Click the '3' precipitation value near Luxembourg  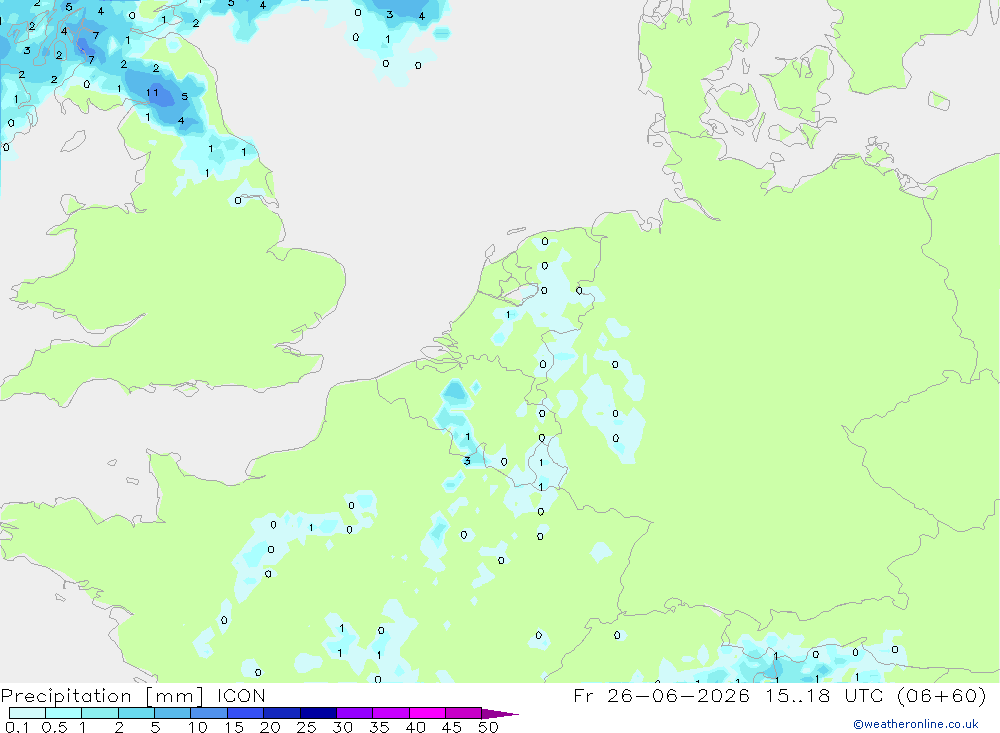point(467,461)
